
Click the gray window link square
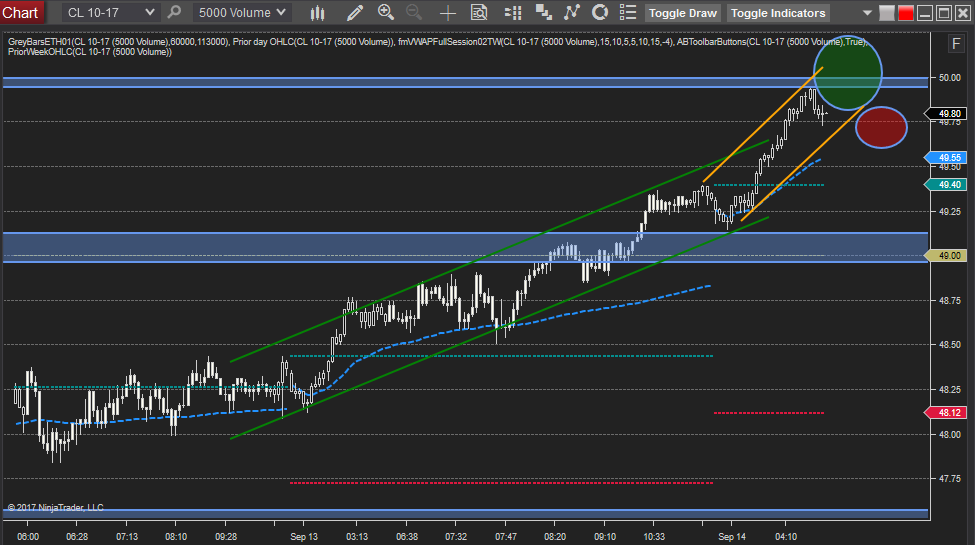click(887, 13)
